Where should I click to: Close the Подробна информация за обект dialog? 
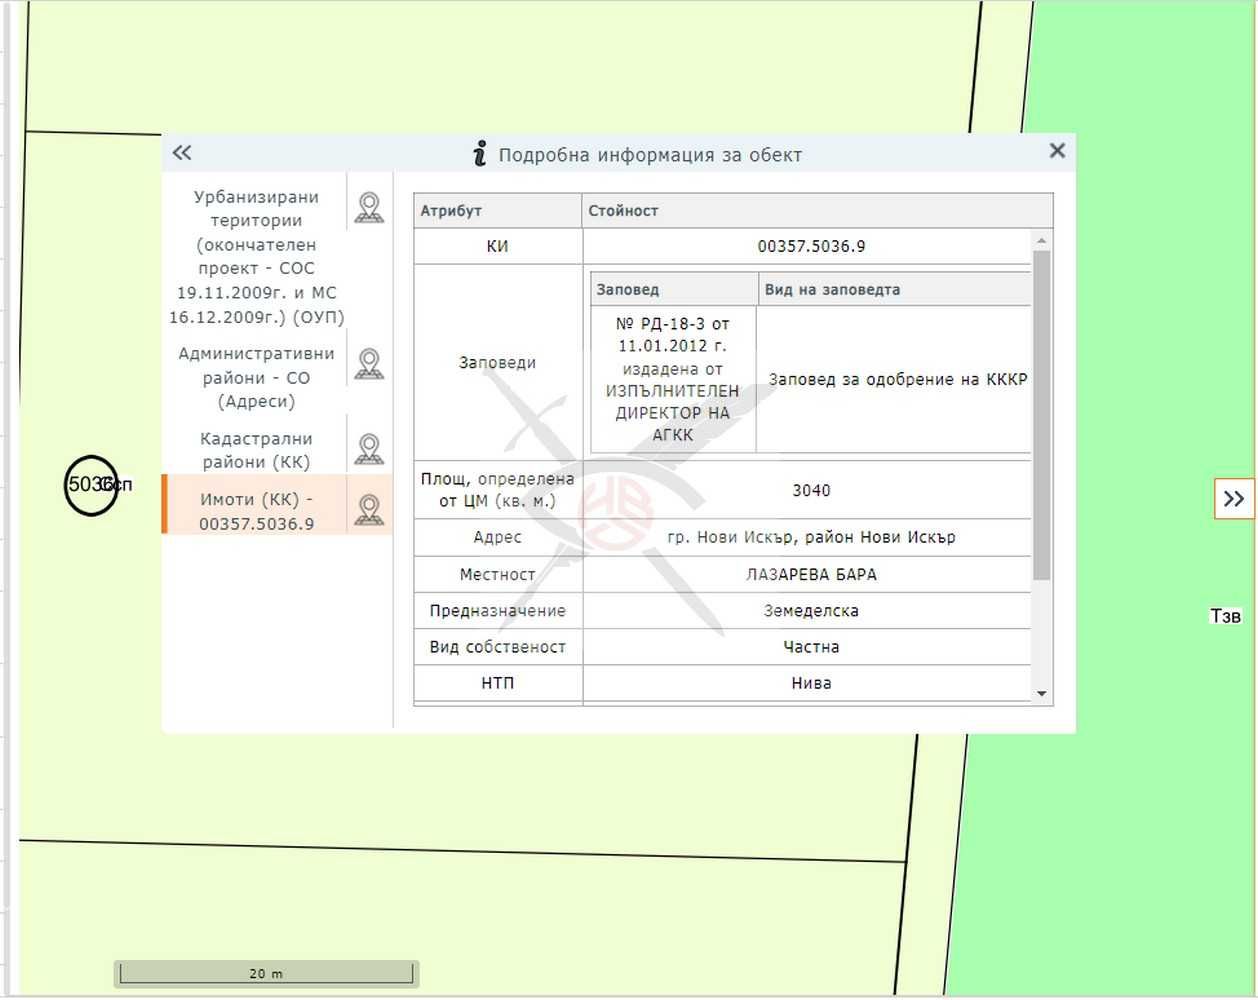(1056, 151)
